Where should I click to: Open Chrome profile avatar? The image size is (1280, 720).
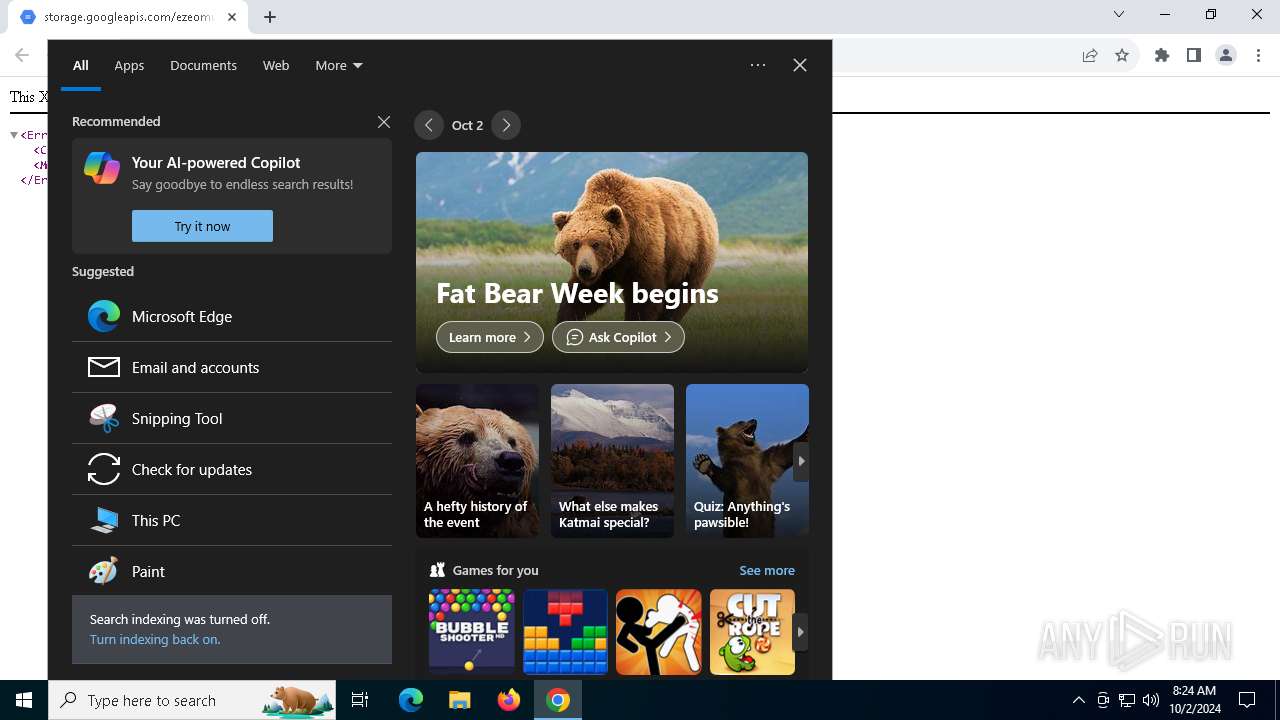(1226, 56)
